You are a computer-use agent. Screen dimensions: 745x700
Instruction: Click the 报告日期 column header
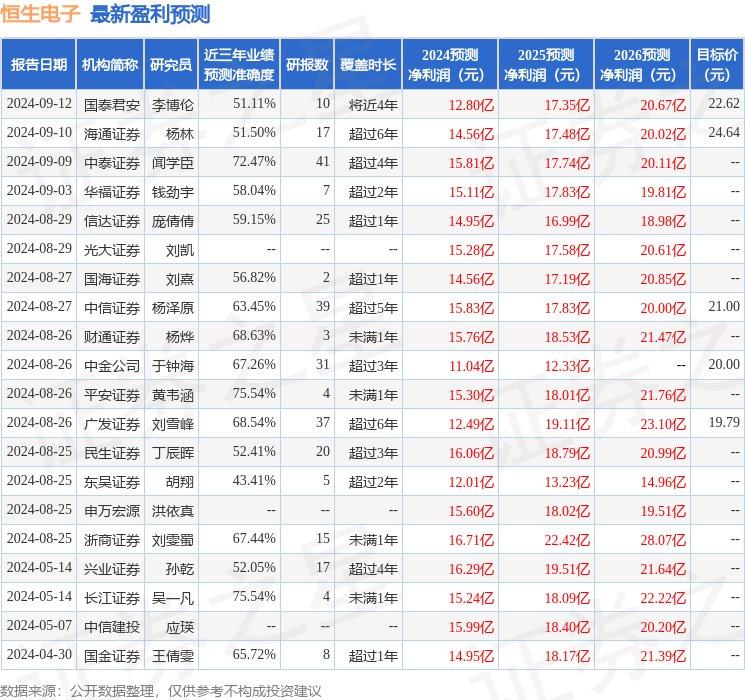pos(38,65)
